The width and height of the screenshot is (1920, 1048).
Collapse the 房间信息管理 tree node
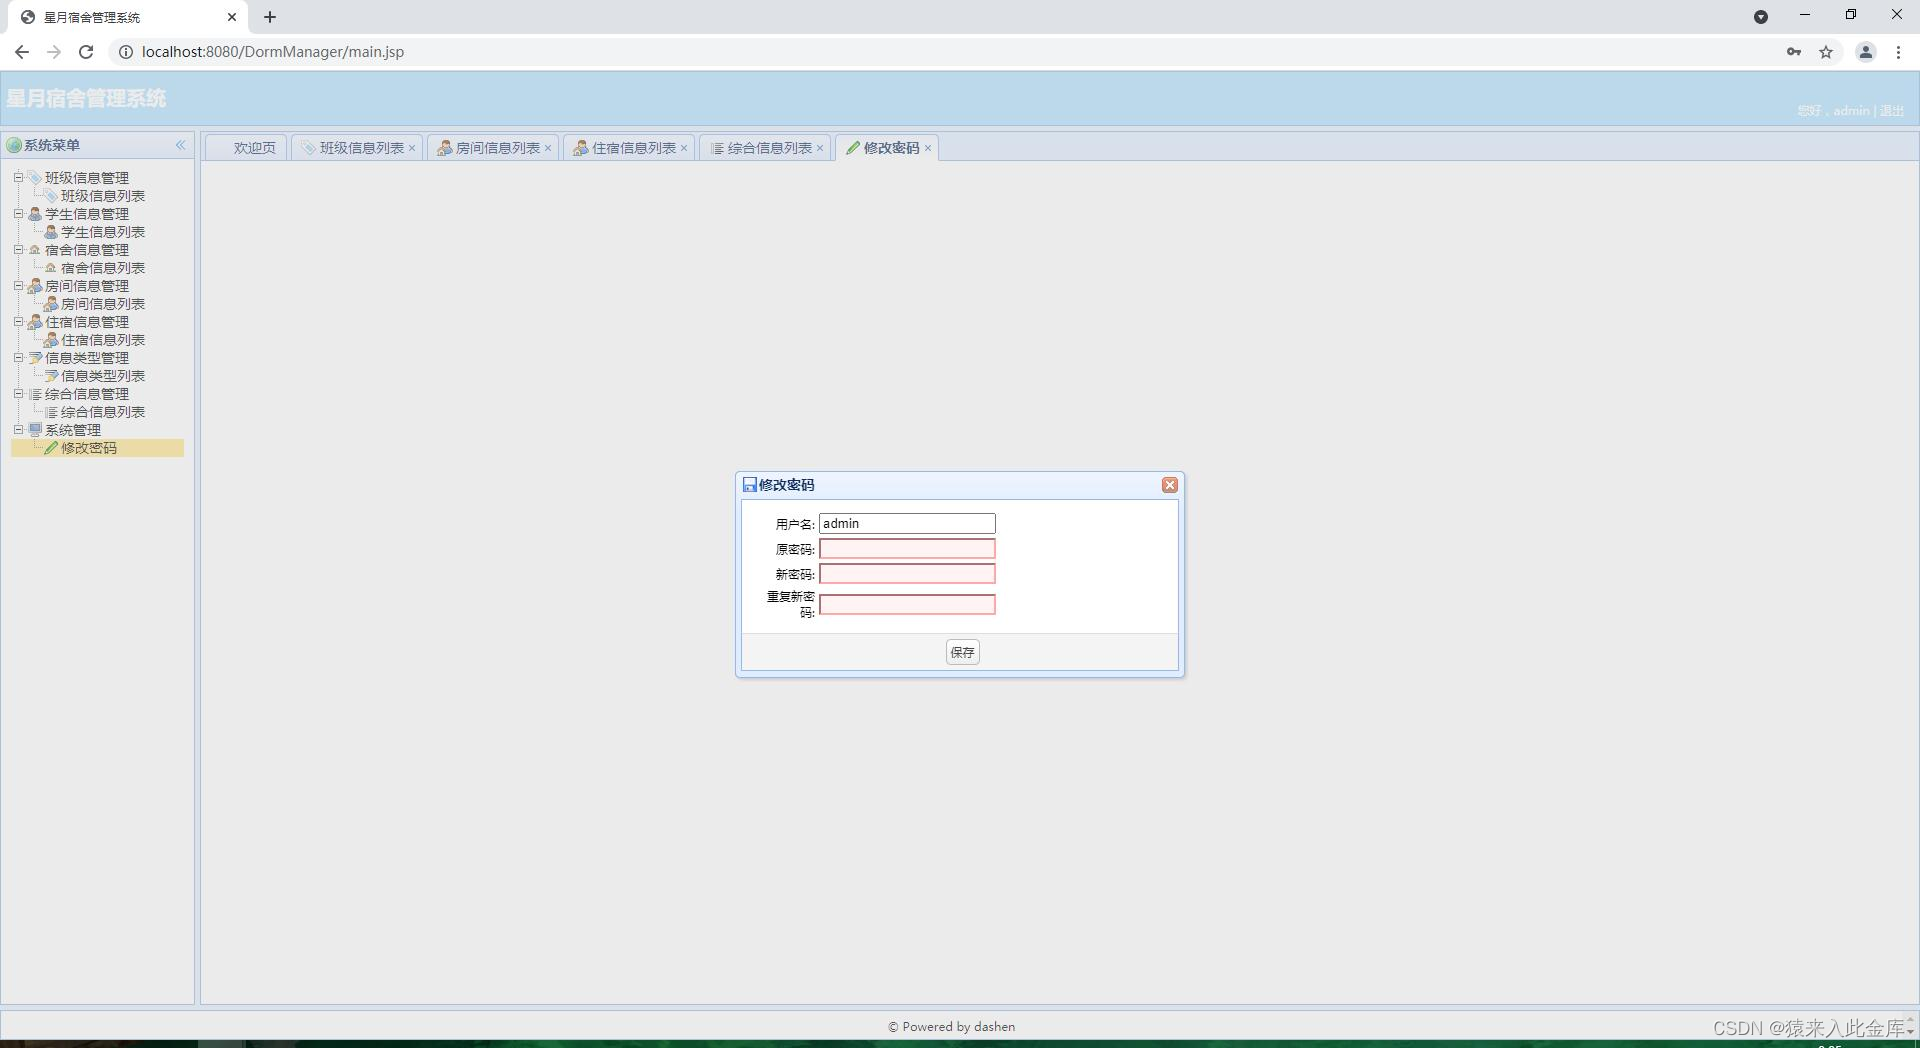[18, 286]
